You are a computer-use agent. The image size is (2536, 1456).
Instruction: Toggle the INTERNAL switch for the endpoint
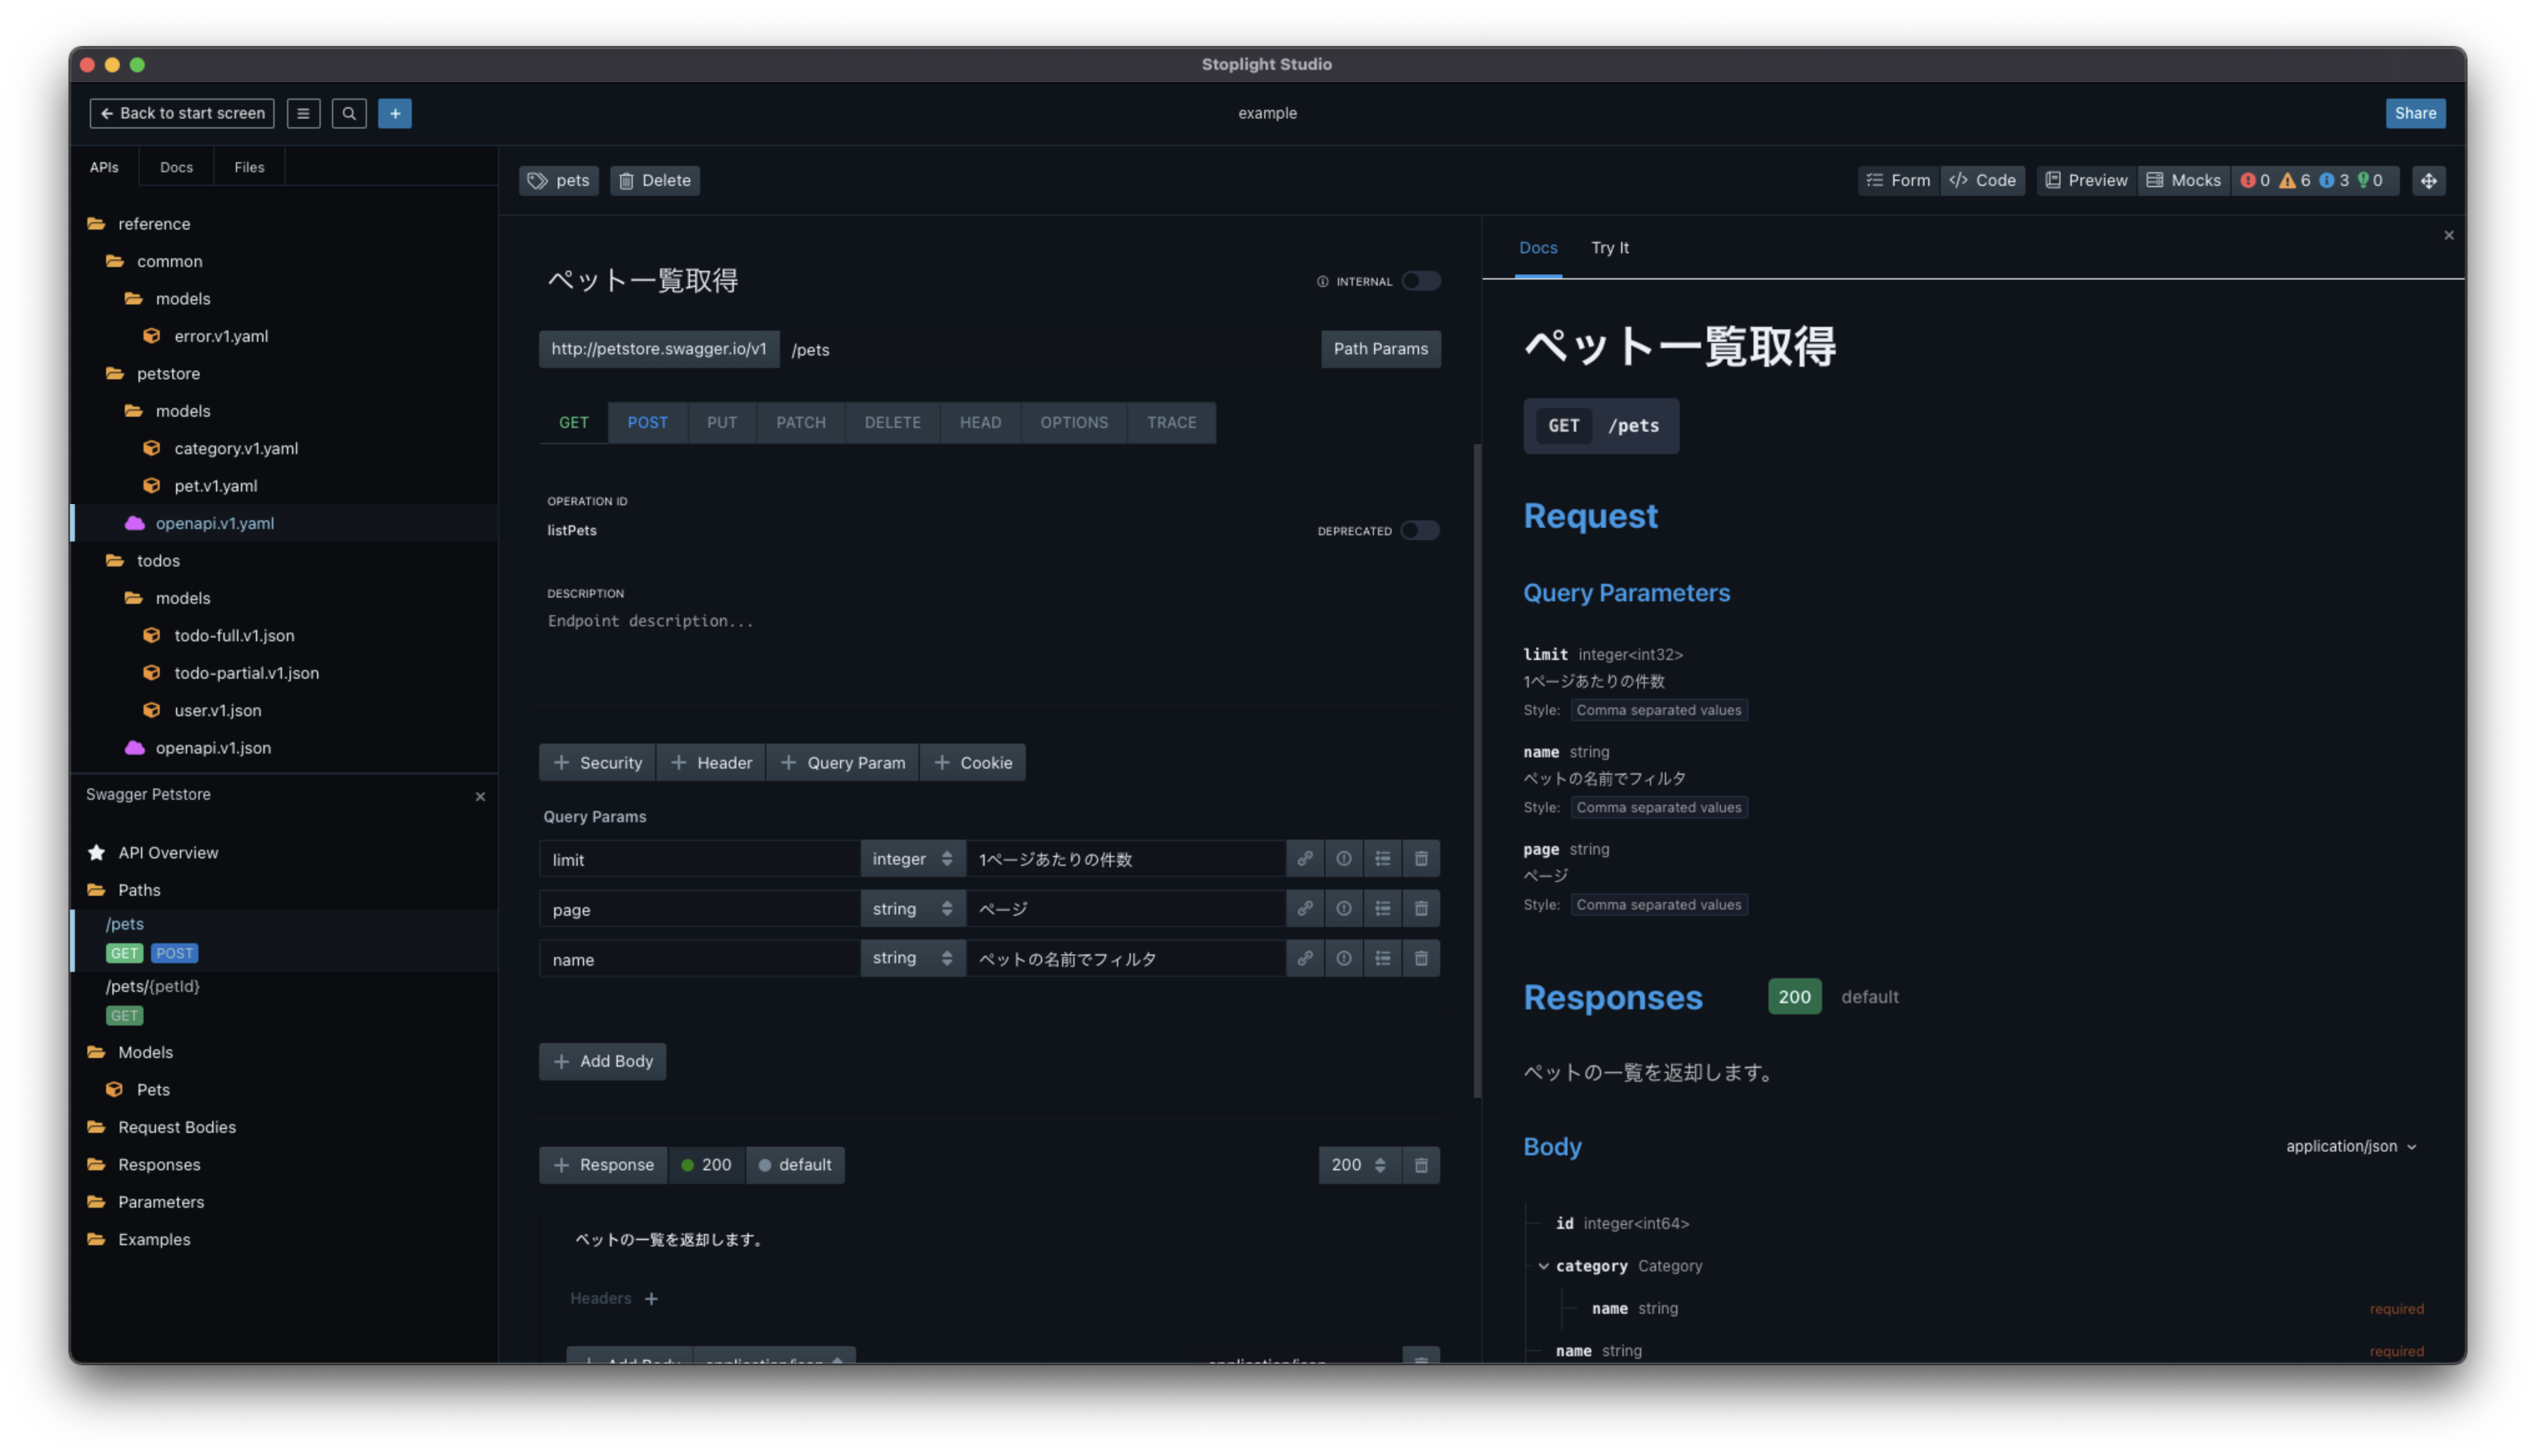(x=1421, y=281)
